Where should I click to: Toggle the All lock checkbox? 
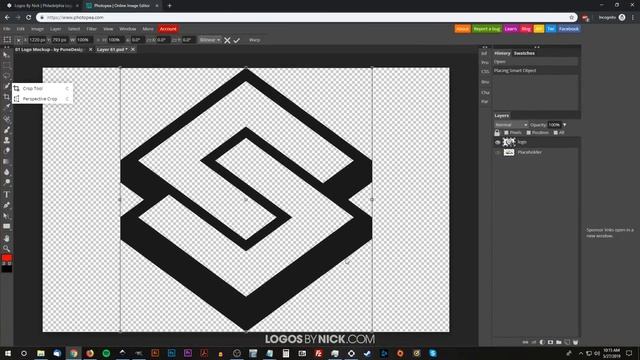(556, 133)
